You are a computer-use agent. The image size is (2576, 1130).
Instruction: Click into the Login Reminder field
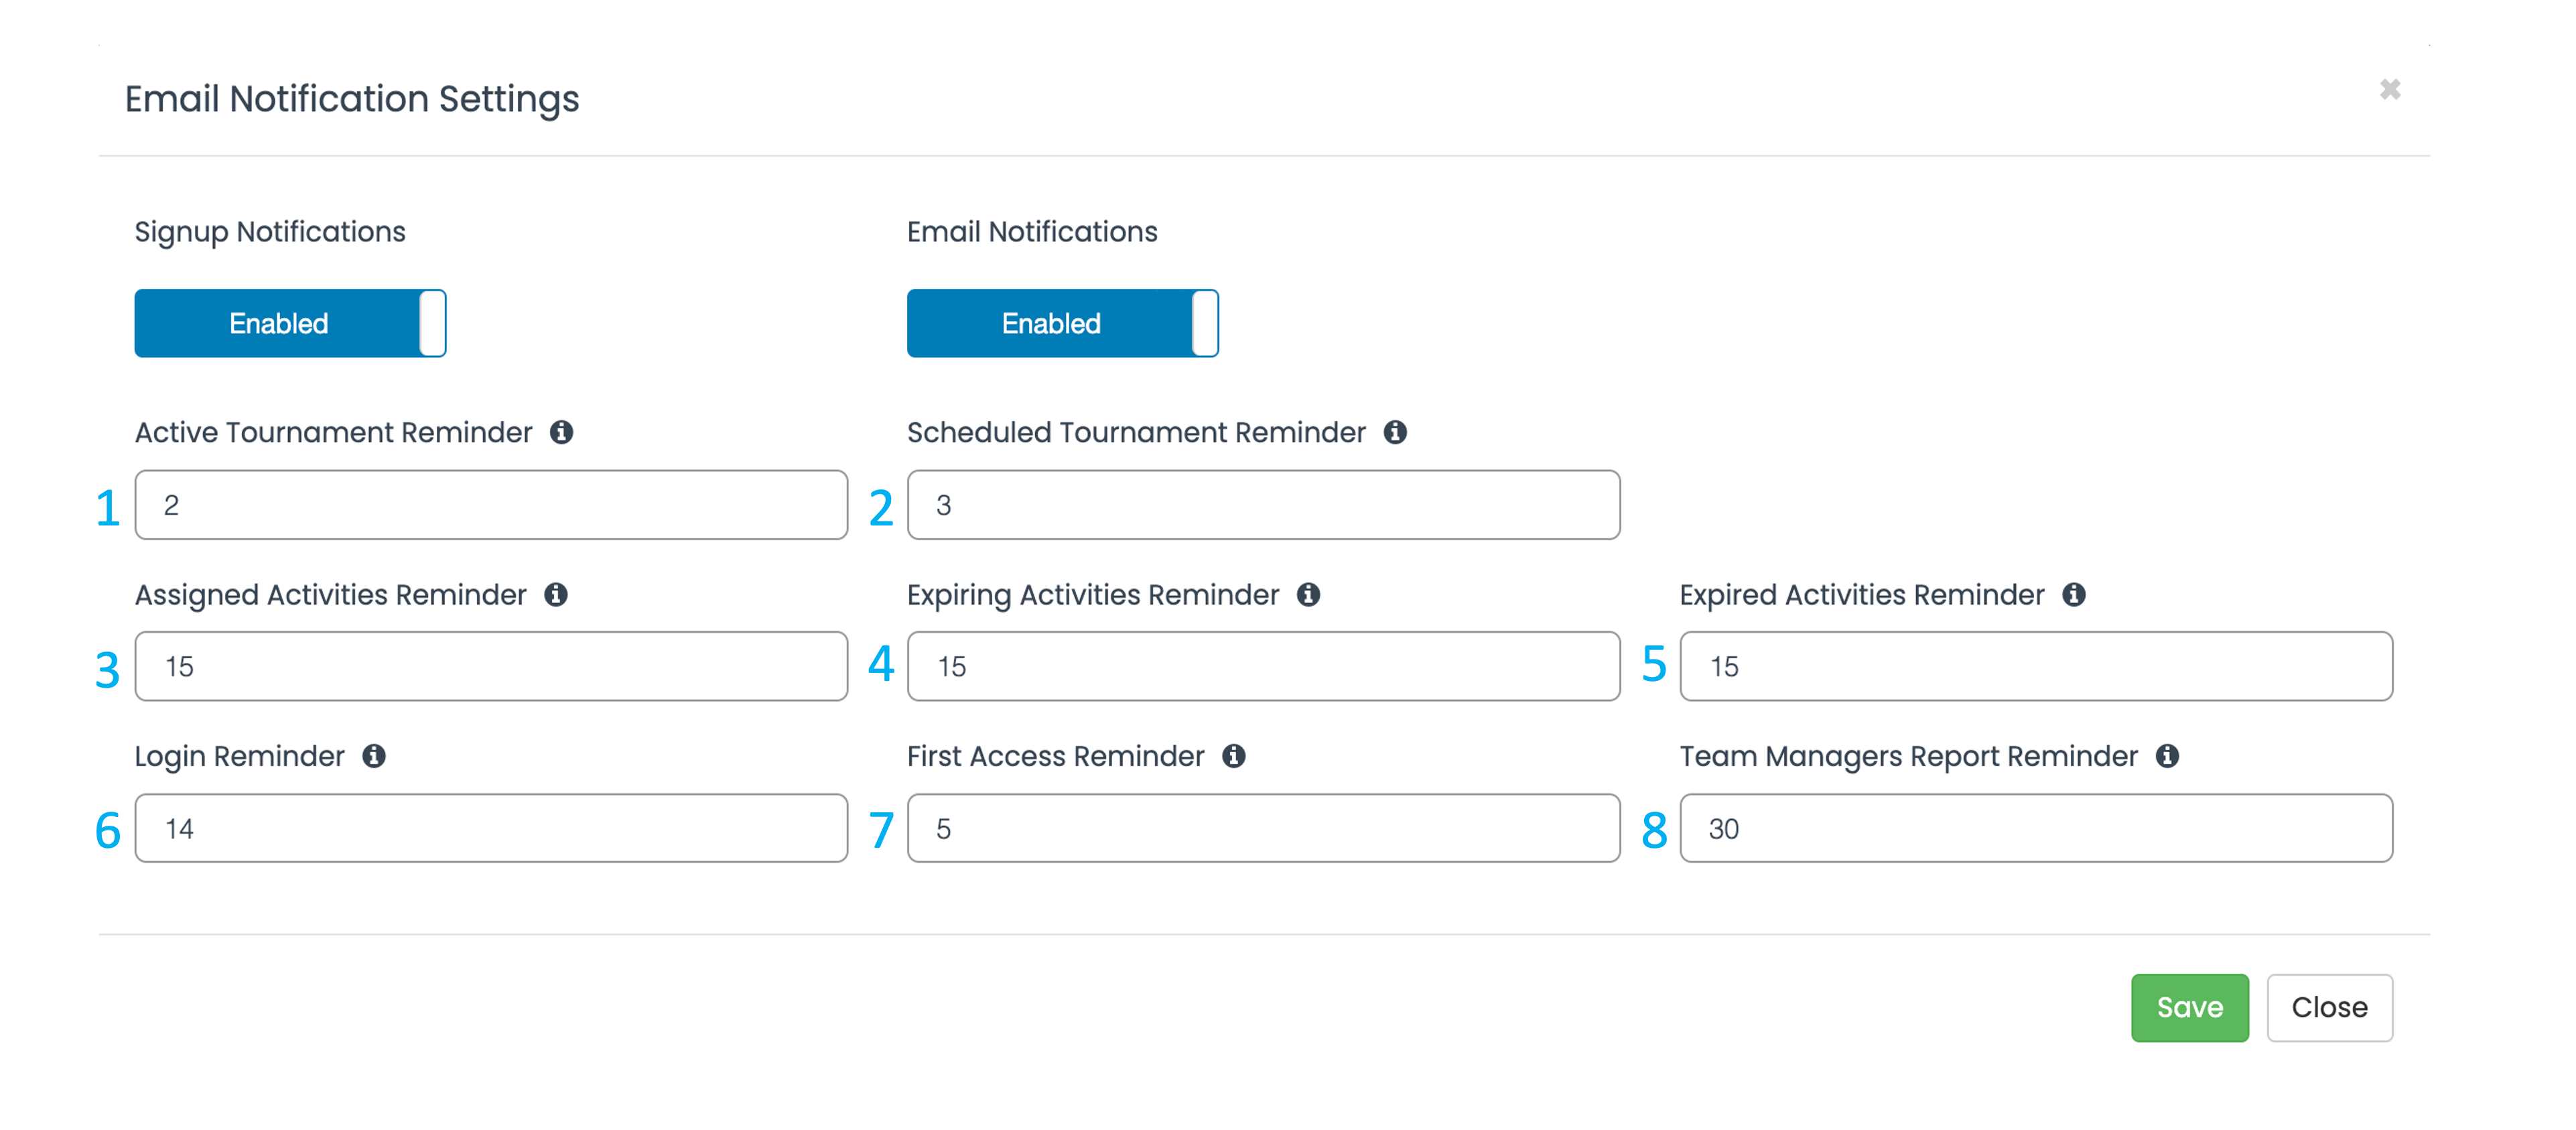(x=491, y=828)
